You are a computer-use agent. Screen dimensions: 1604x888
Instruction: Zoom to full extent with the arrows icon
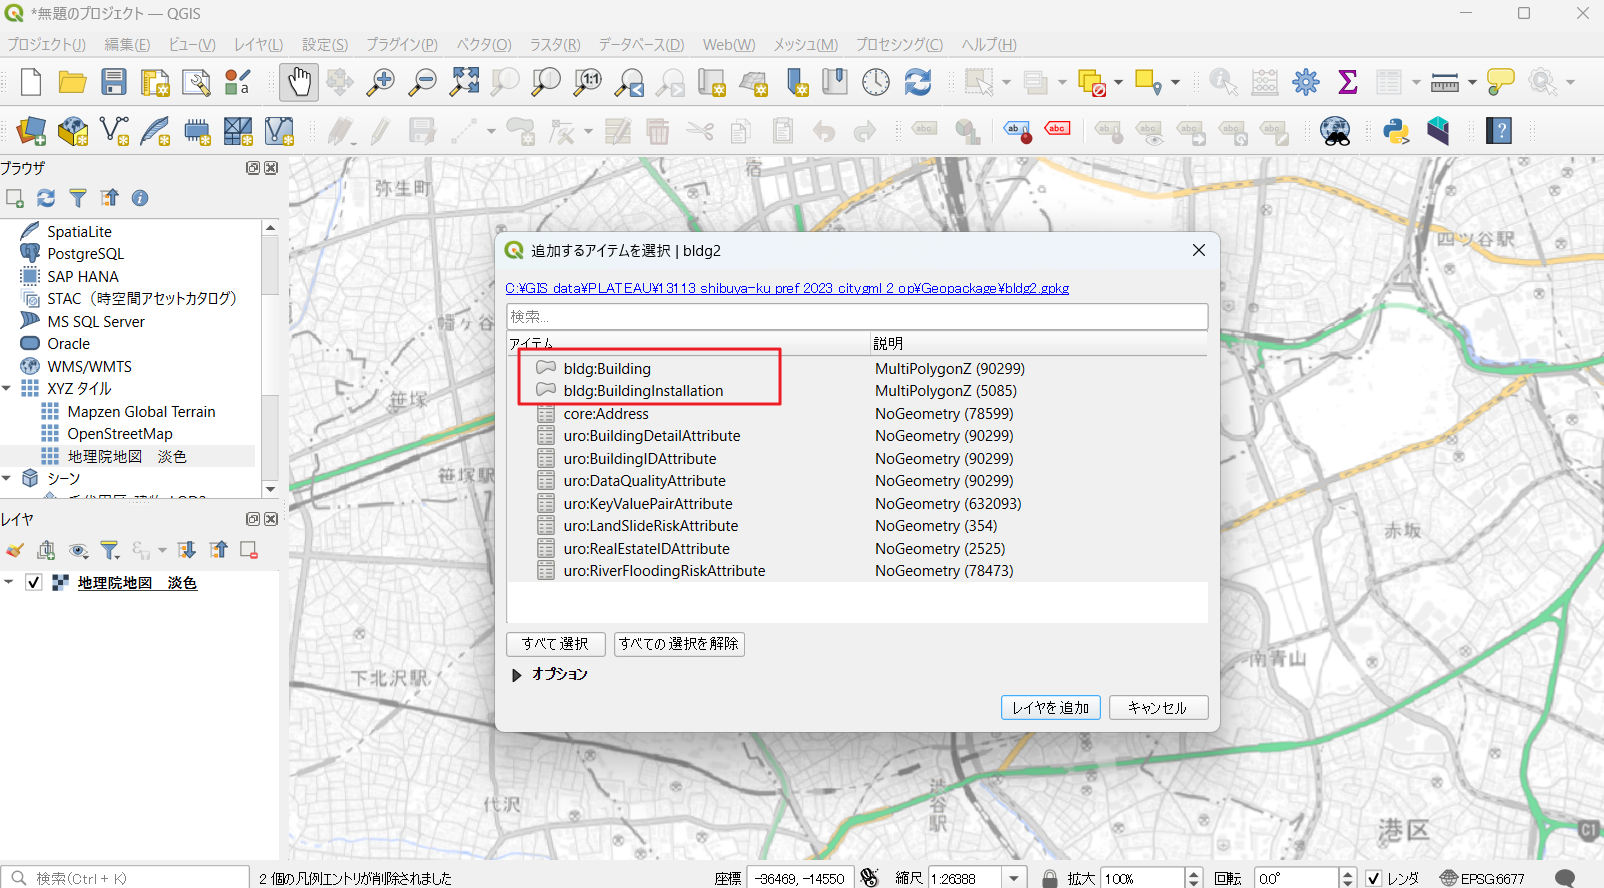point(464,82)
